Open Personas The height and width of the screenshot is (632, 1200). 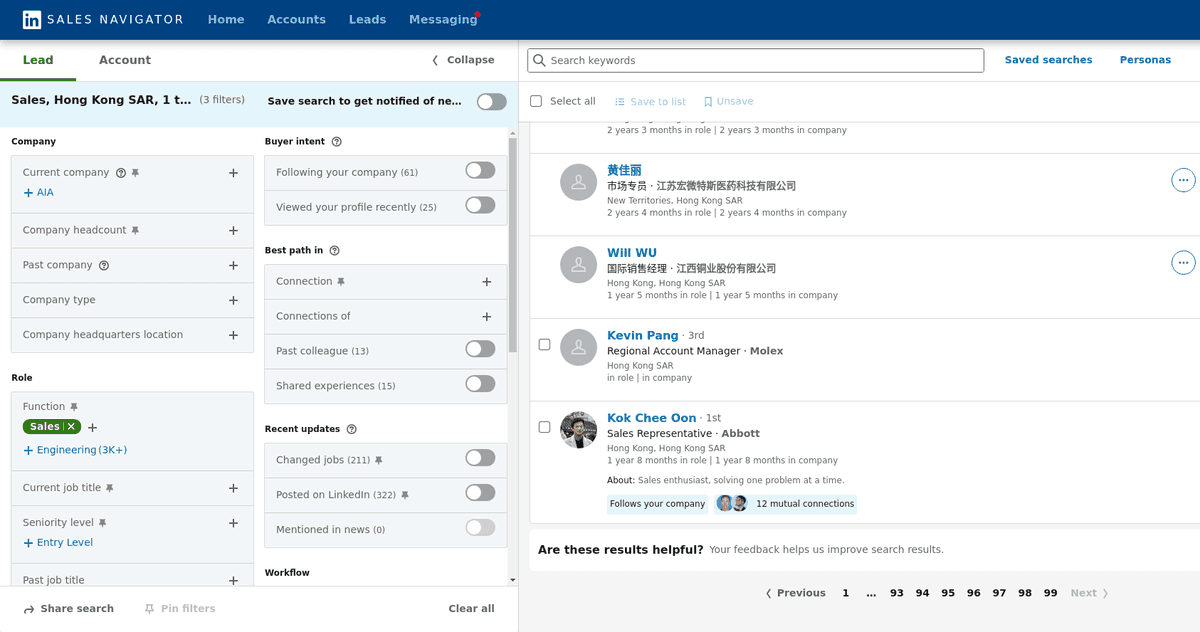(x=1145, y=60)
